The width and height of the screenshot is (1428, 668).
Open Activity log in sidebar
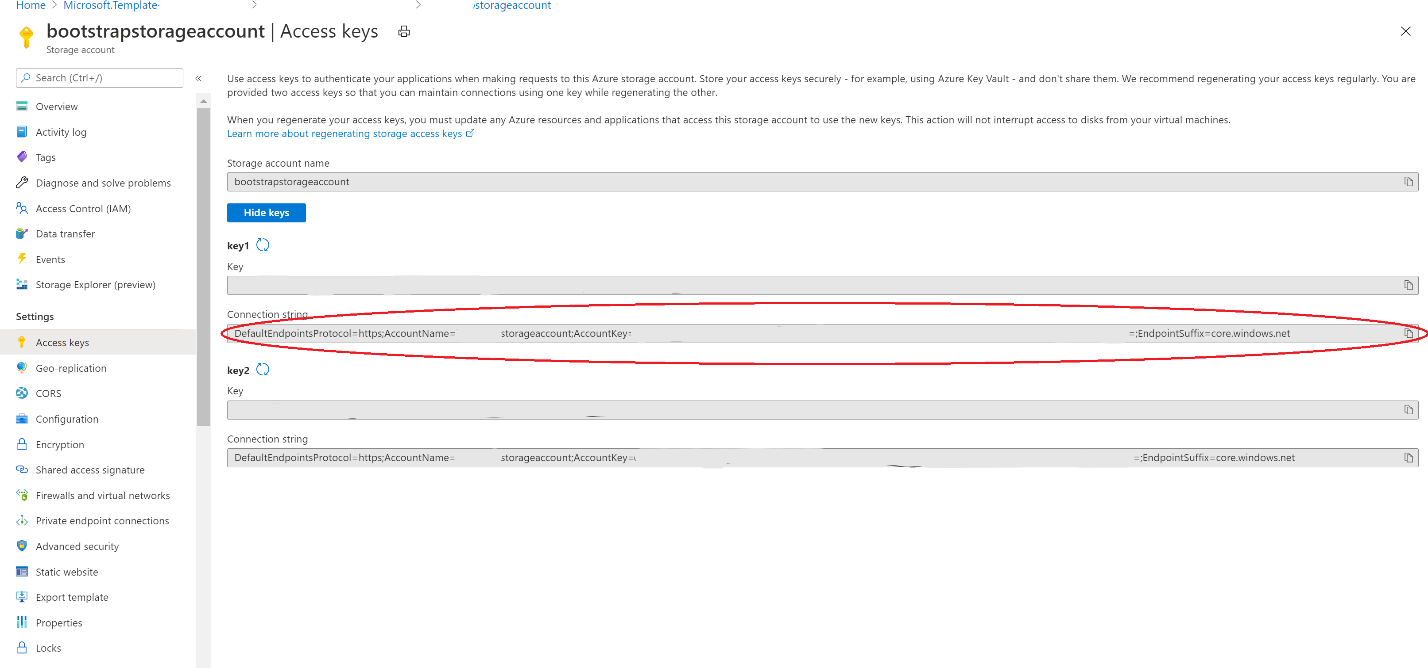[61, 132]
